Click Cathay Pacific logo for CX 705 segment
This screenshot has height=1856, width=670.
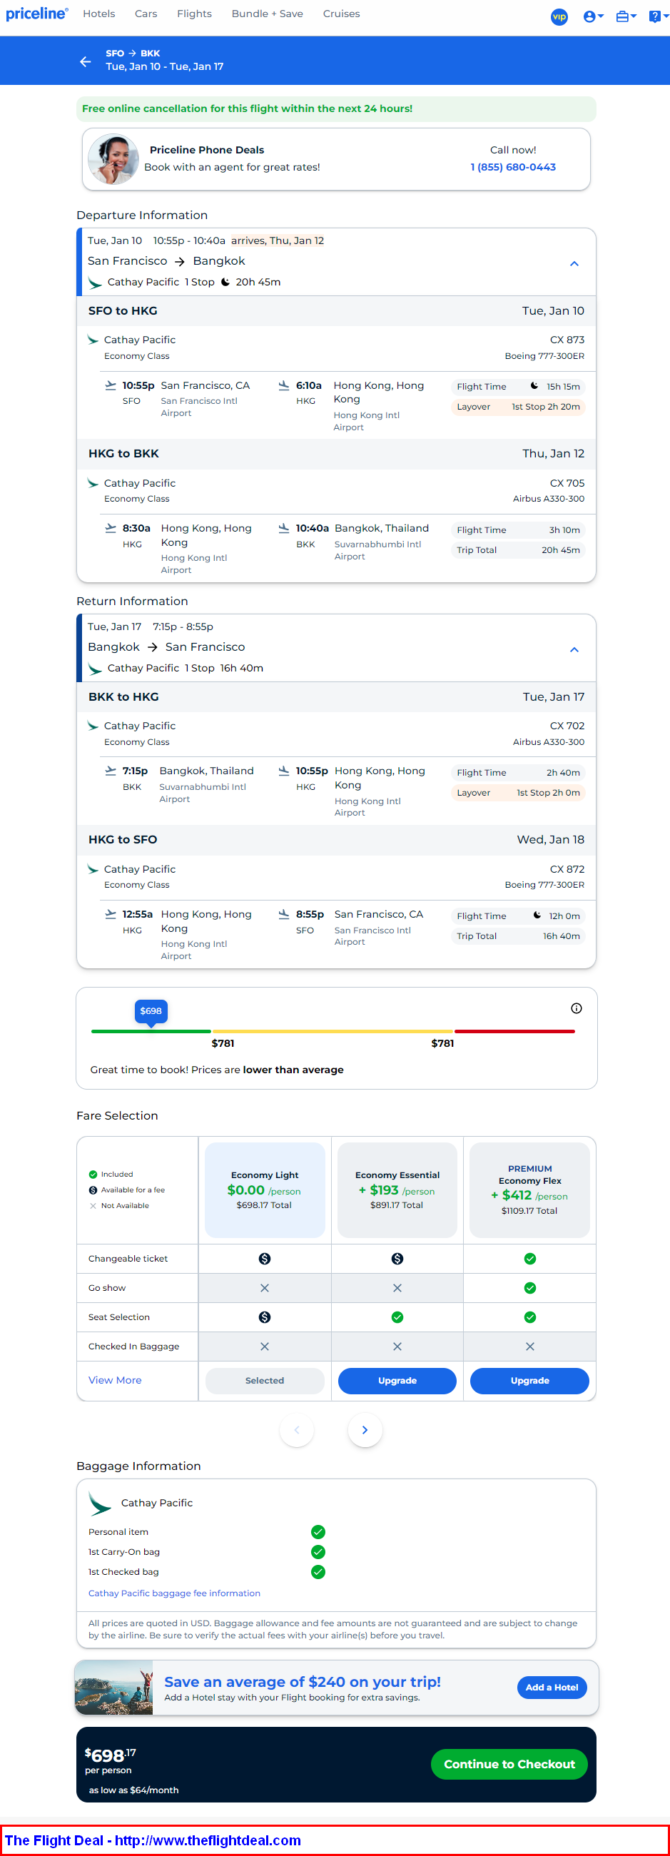tap(93, 483)
